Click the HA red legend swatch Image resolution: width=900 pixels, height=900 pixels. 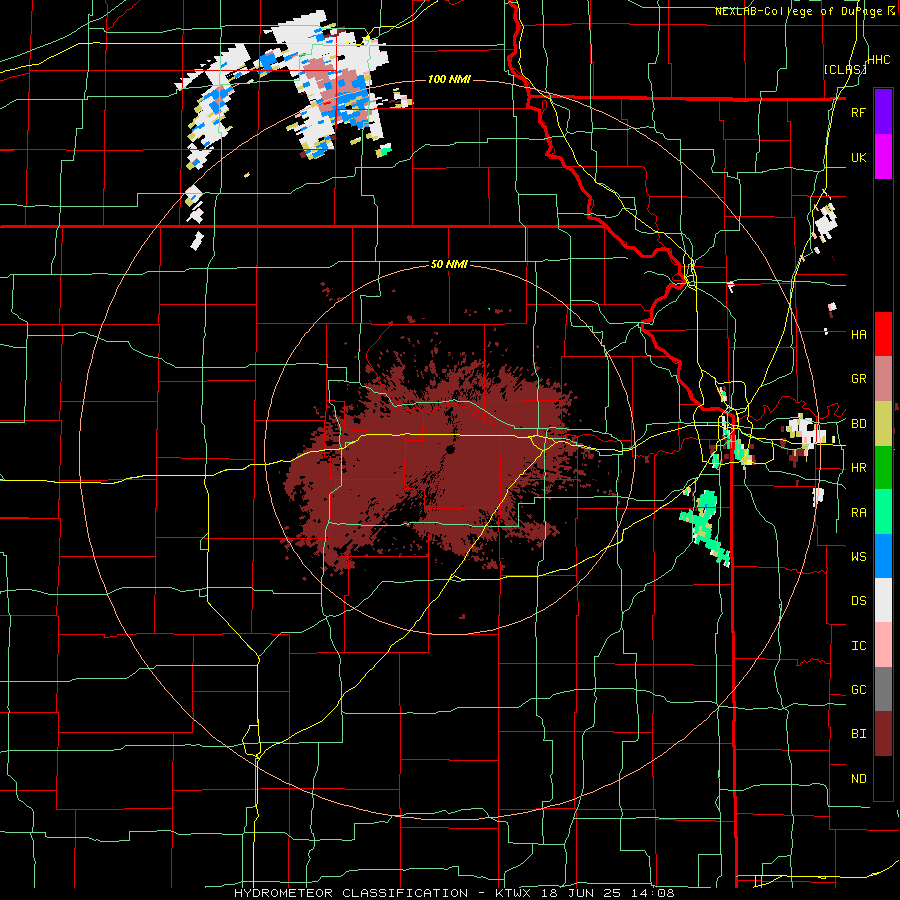point(883,334)
